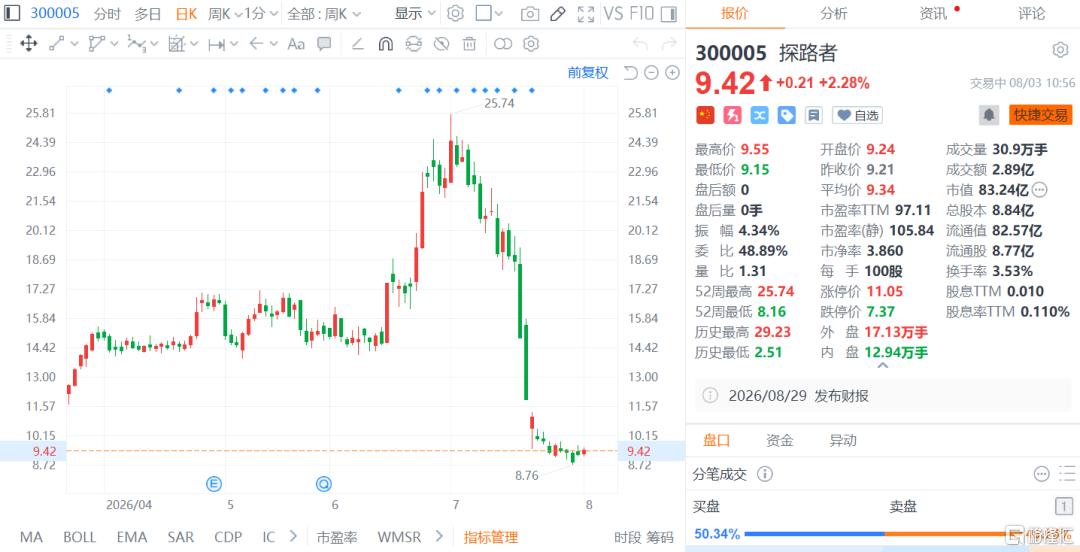Click the China flag market icon
The image size is (1080, 552).
pos(705,115)
